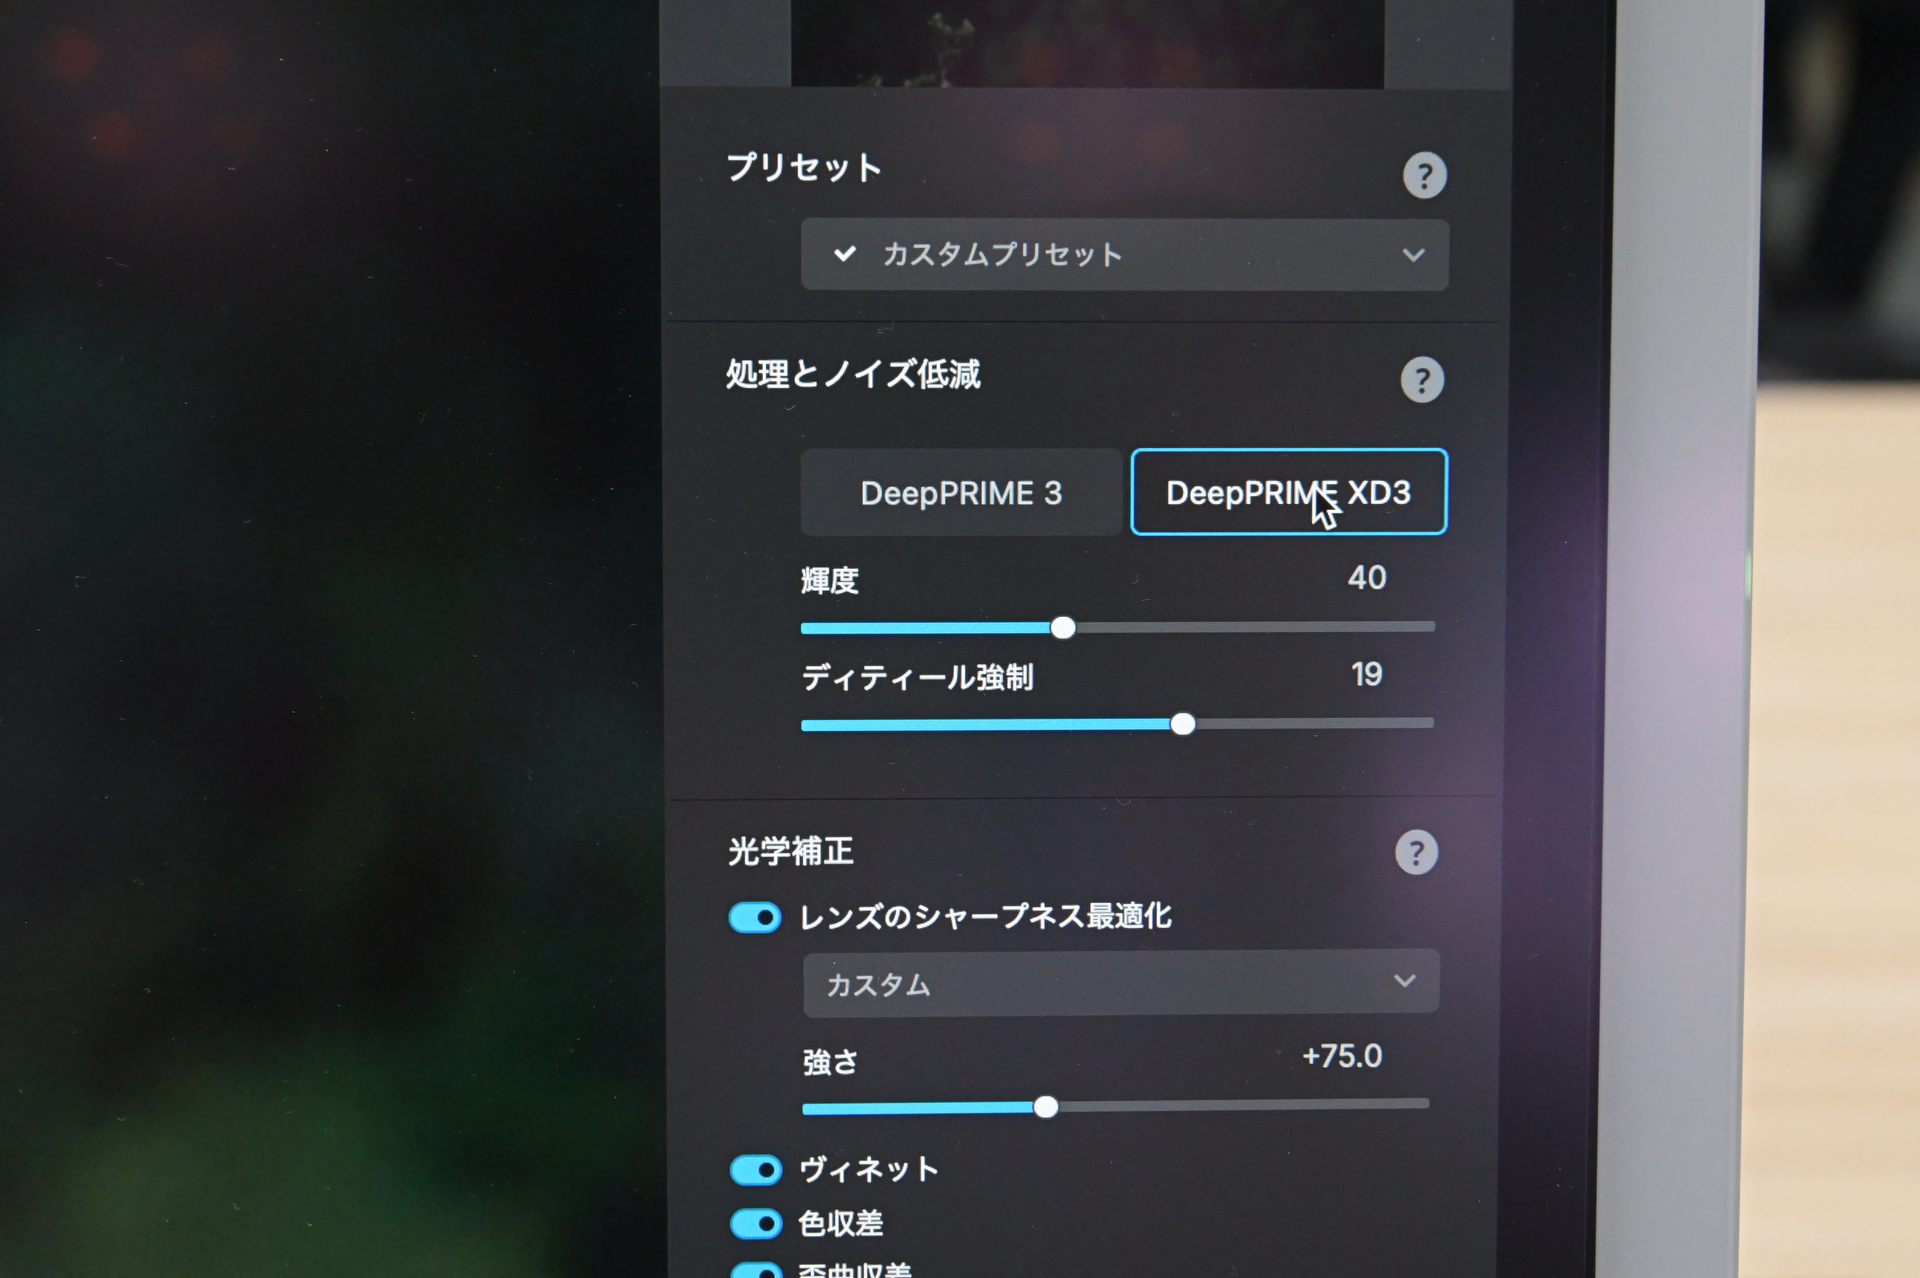This screenshot has width=1920, height=1278.
Task: Click the ディティール強制 value 19 field
Action: [x=1366, y=675]
